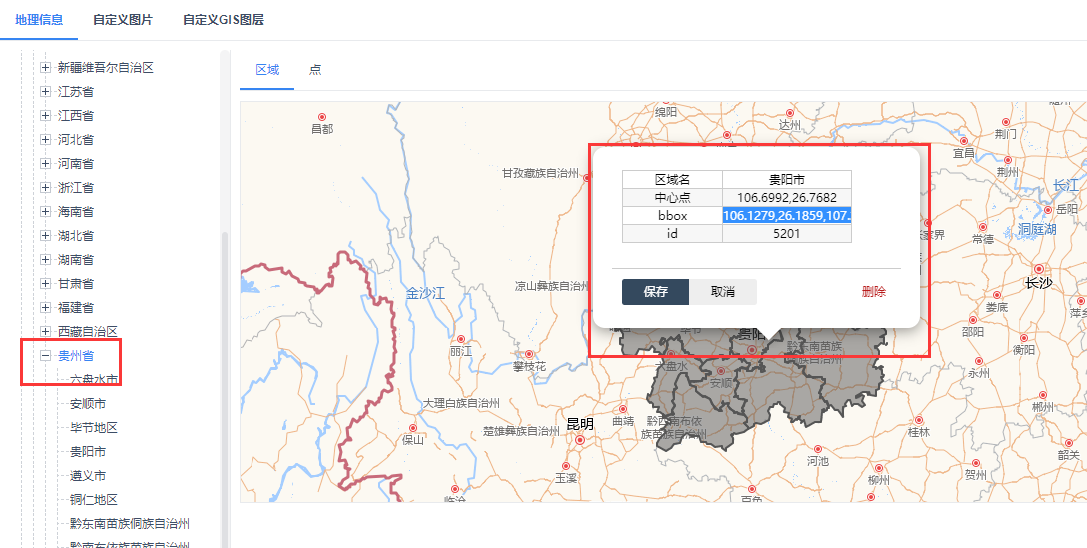The image size is (1087, 548).
Task: Collapse the 贵州省 tree node
Action: tap(46, 355)
